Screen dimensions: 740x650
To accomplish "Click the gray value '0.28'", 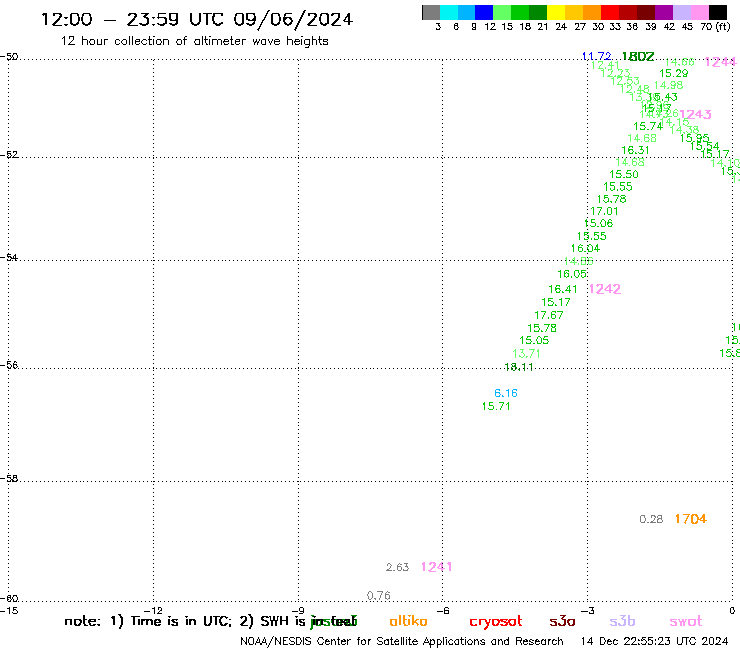I will click(x=651, y=519).
